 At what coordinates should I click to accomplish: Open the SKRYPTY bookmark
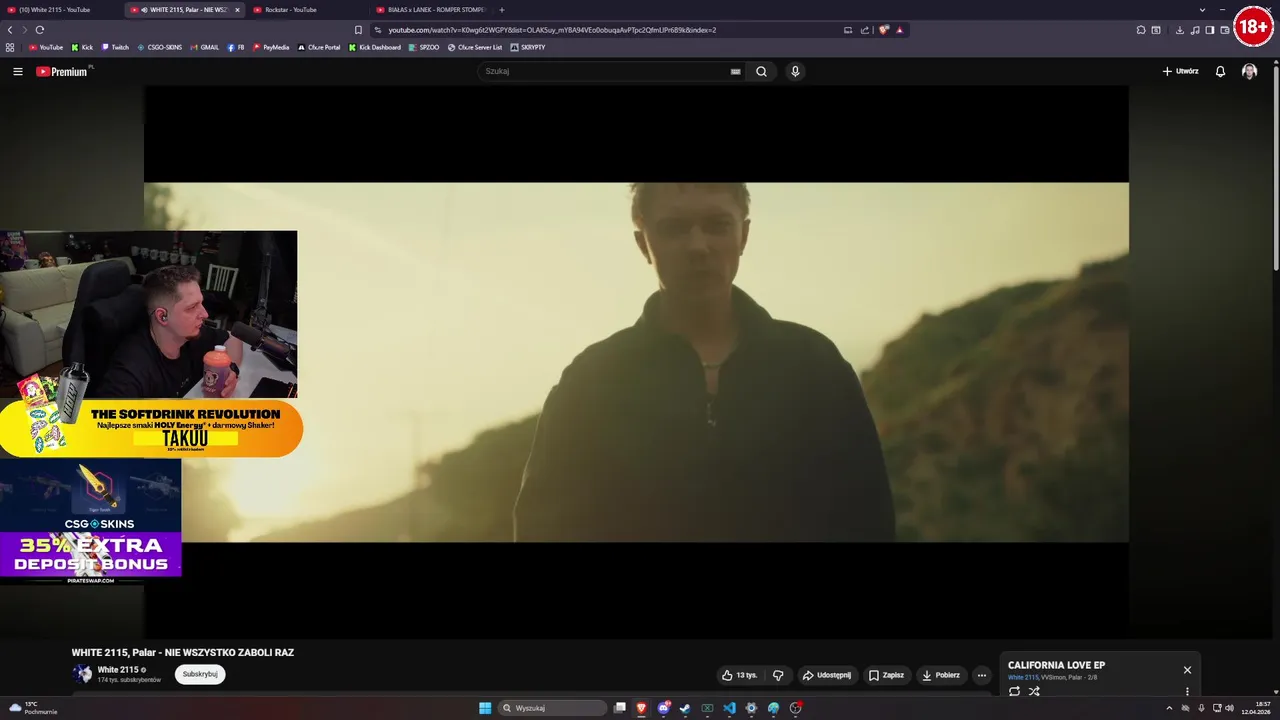(x=528, y=47)
